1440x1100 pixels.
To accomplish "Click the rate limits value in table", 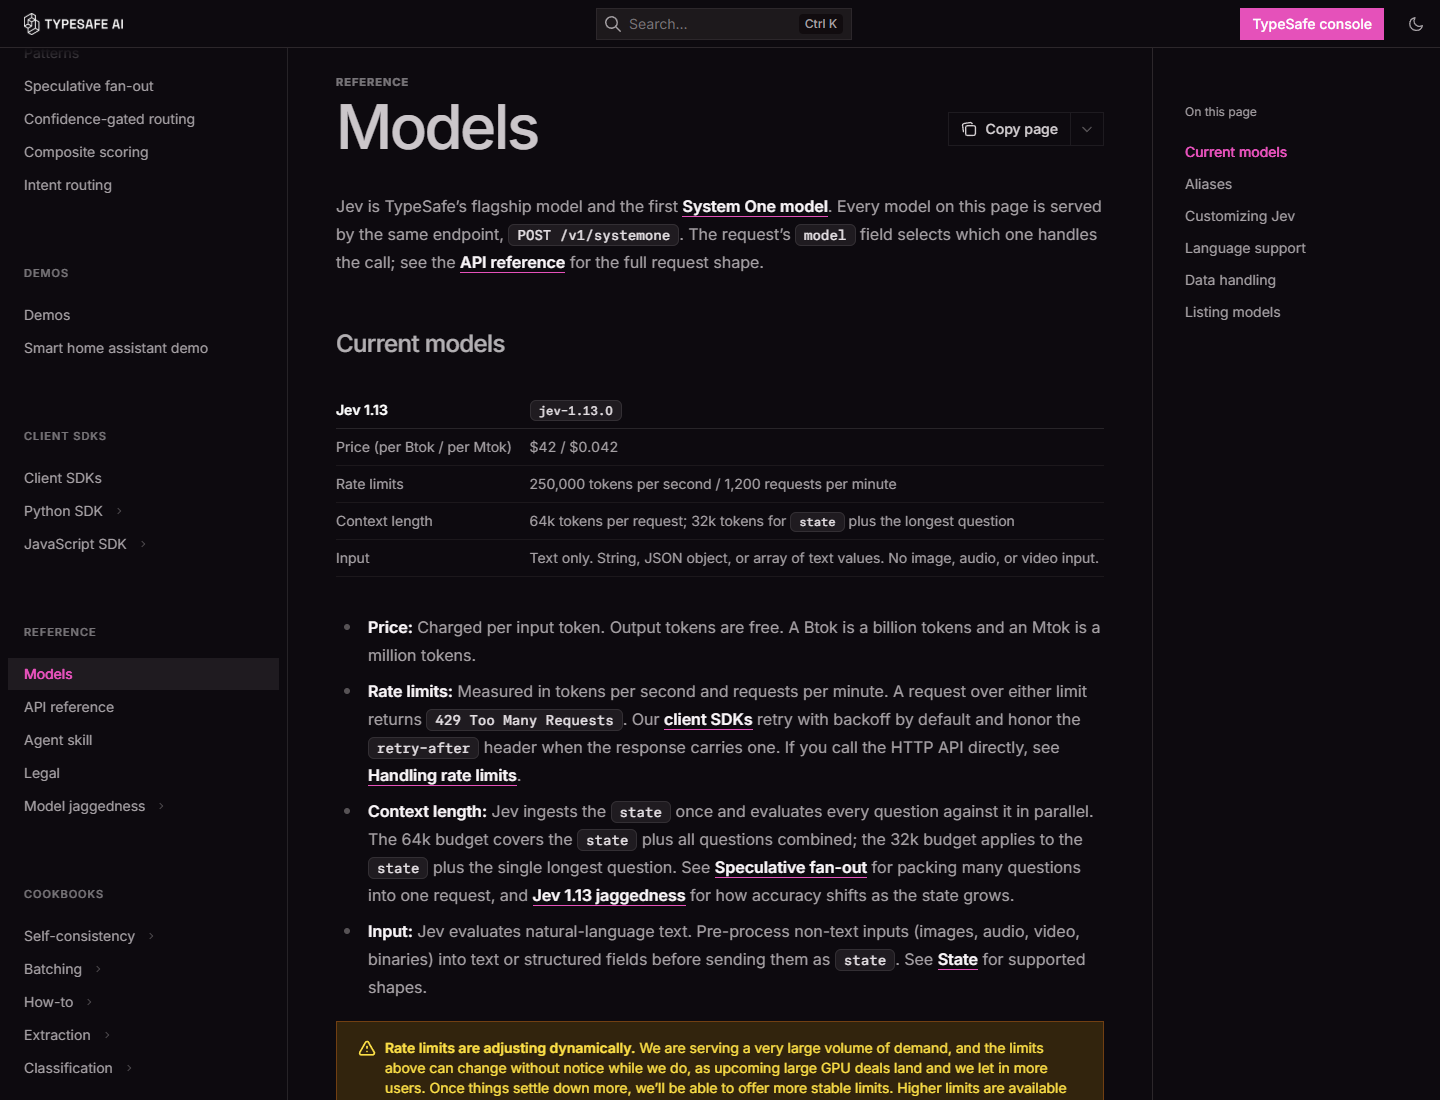I will pos(713,484).
